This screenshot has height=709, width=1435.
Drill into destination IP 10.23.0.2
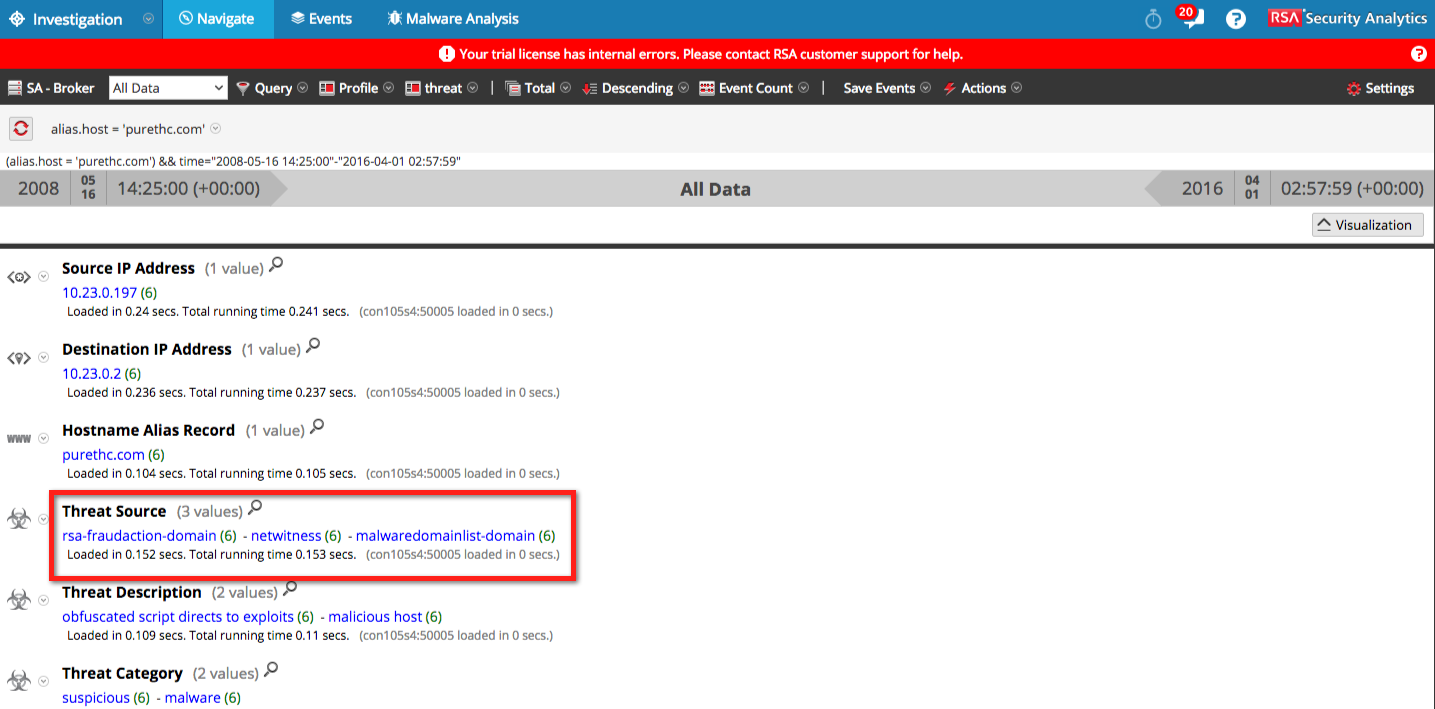[91, 373]
